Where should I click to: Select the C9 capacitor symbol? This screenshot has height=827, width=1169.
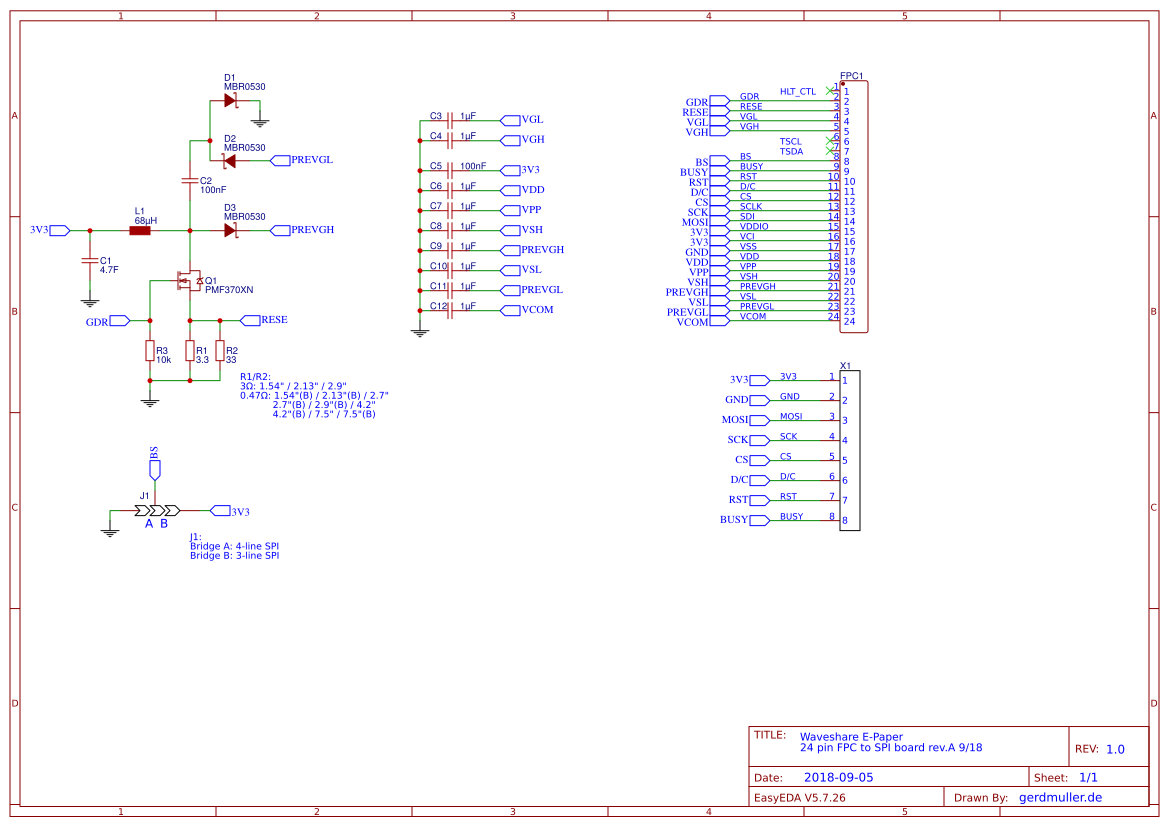pyautogui.click(x=450, y=250)
